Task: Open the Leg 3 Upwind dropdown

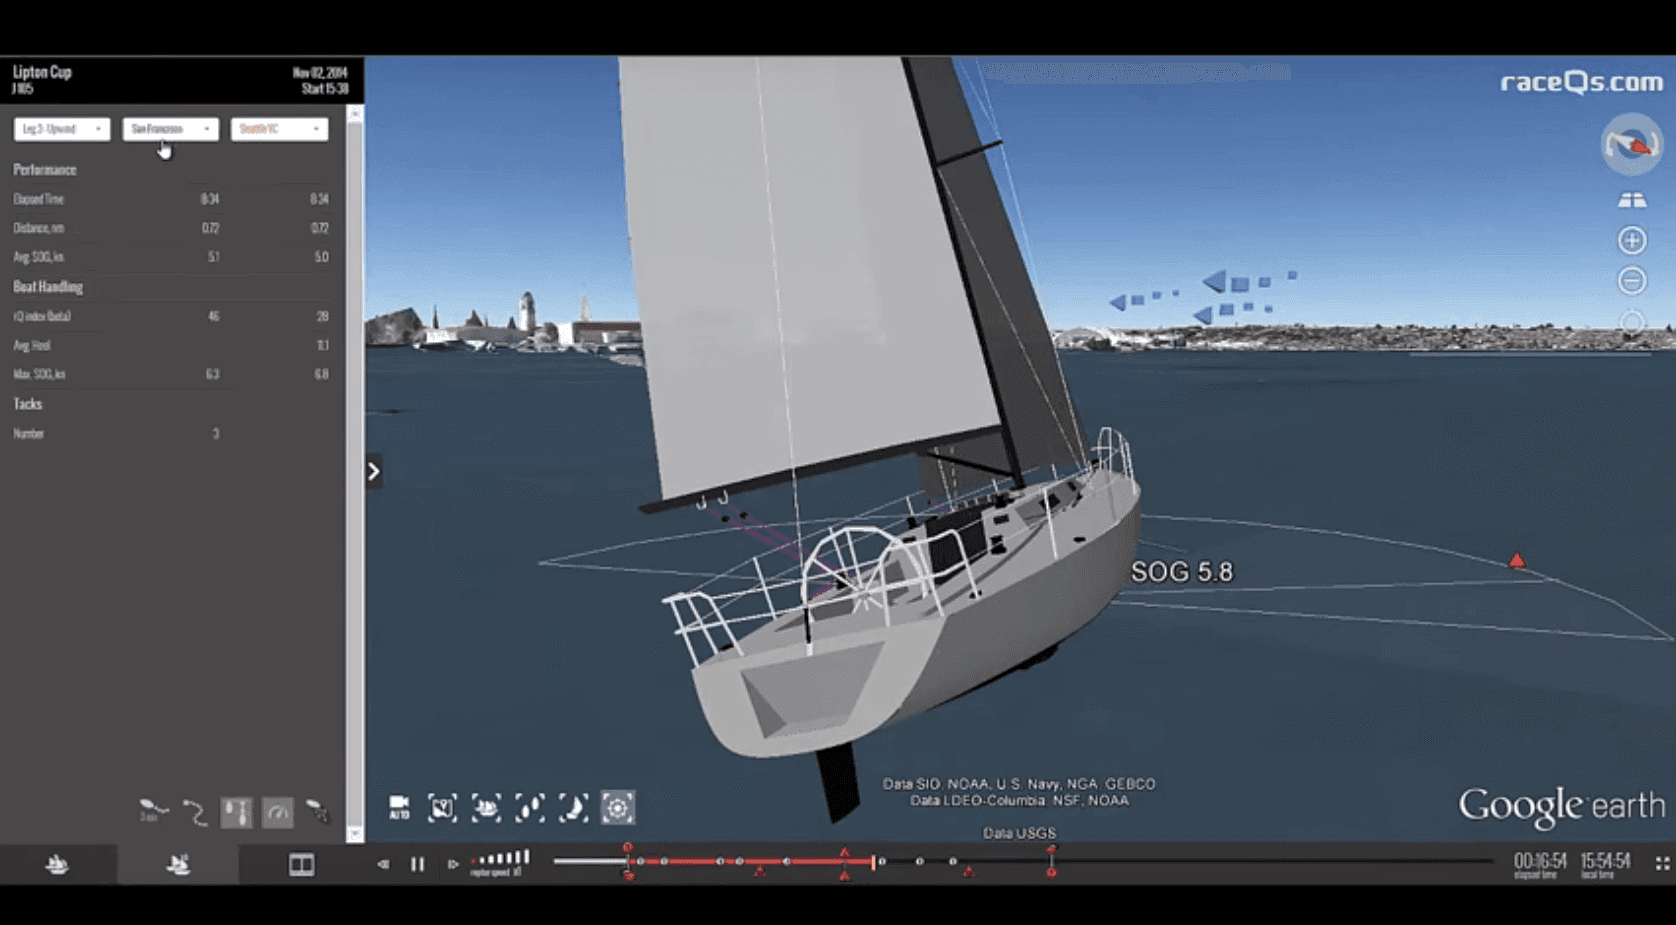Action: 62,129
